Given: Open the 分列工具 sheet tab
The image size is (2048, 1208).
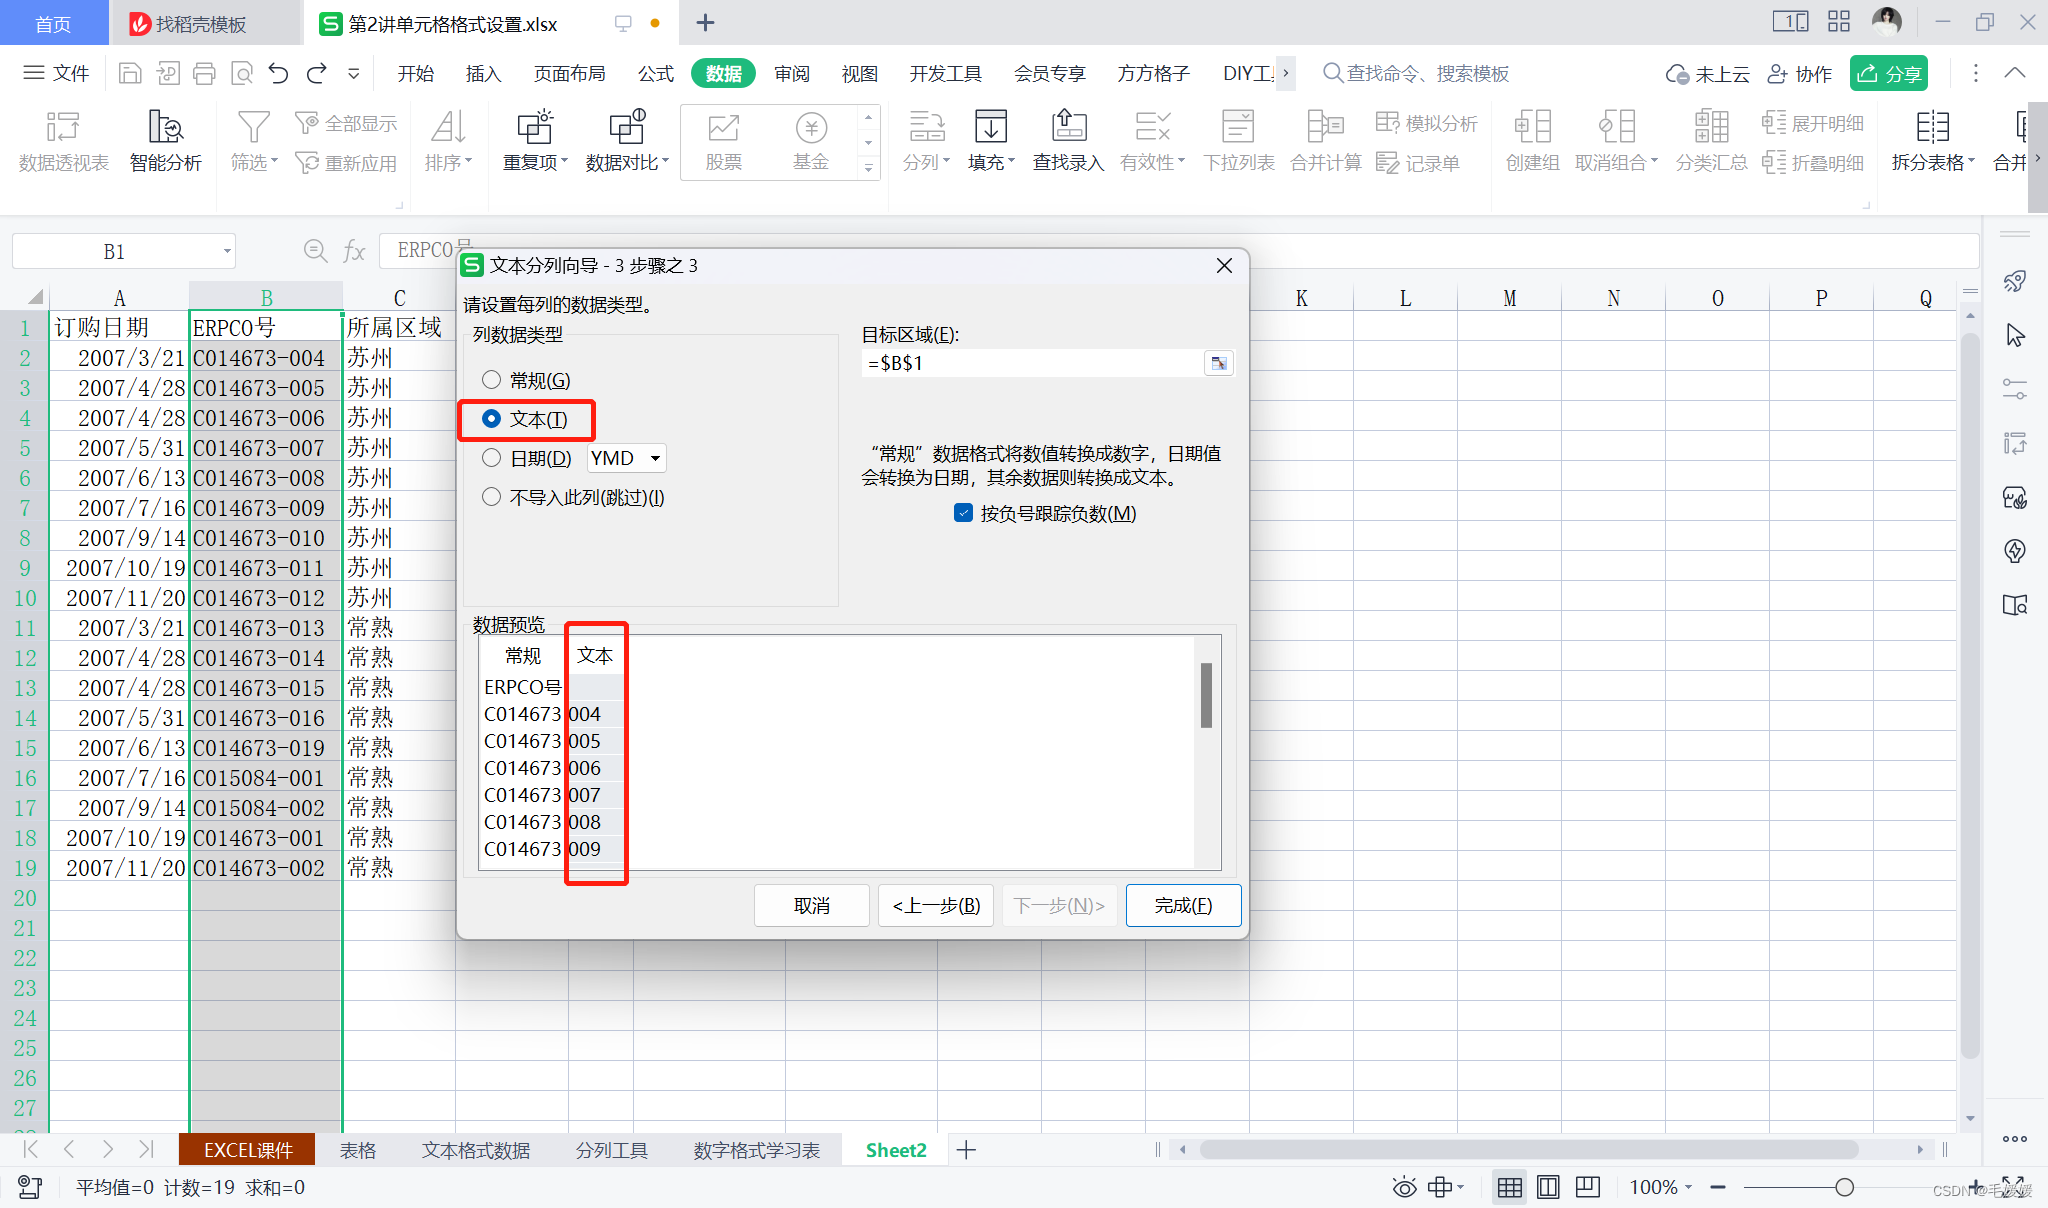Looking at the screenshot, I should point(611,1150).
